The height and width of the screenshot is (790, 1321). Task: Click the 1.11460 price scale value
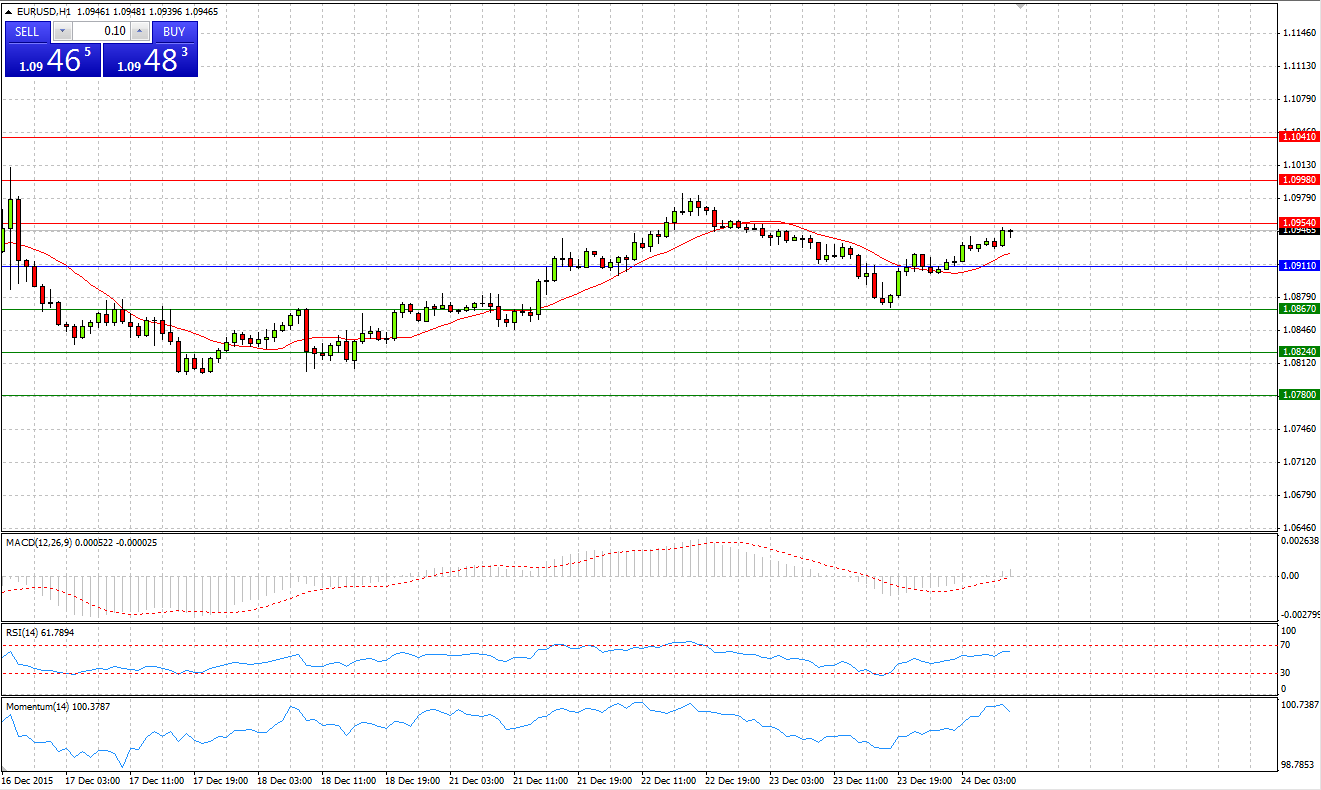[x=1299, y=33]
